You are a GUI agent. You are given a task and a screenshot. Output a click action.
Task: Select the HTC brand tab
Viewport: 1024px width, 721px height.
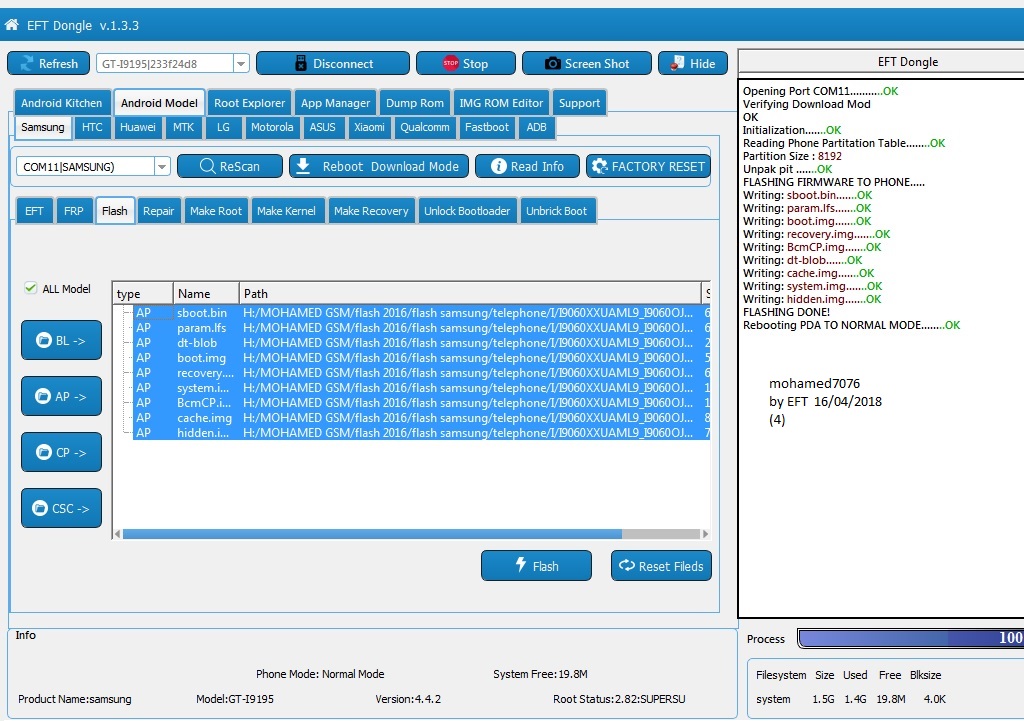point(92,127)
